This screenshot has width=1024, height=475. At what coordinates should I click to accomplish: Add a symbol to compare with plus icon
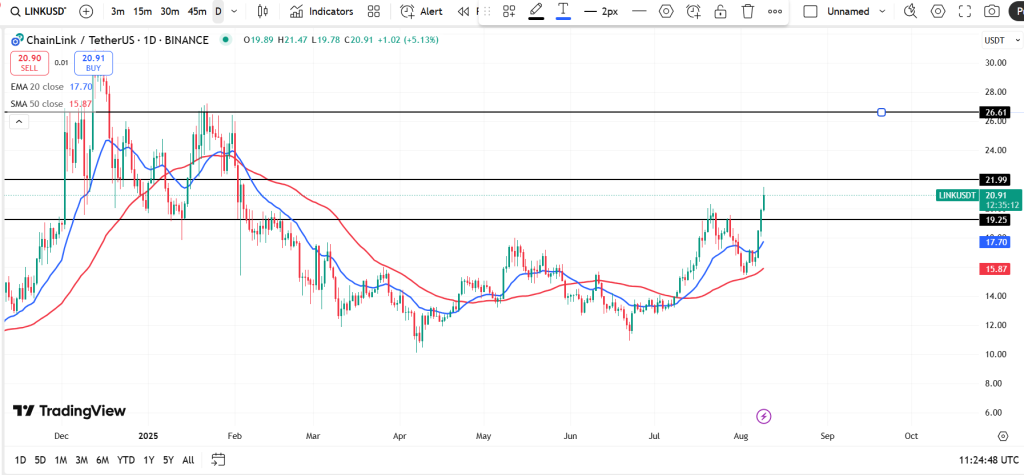tap(86, 11)
